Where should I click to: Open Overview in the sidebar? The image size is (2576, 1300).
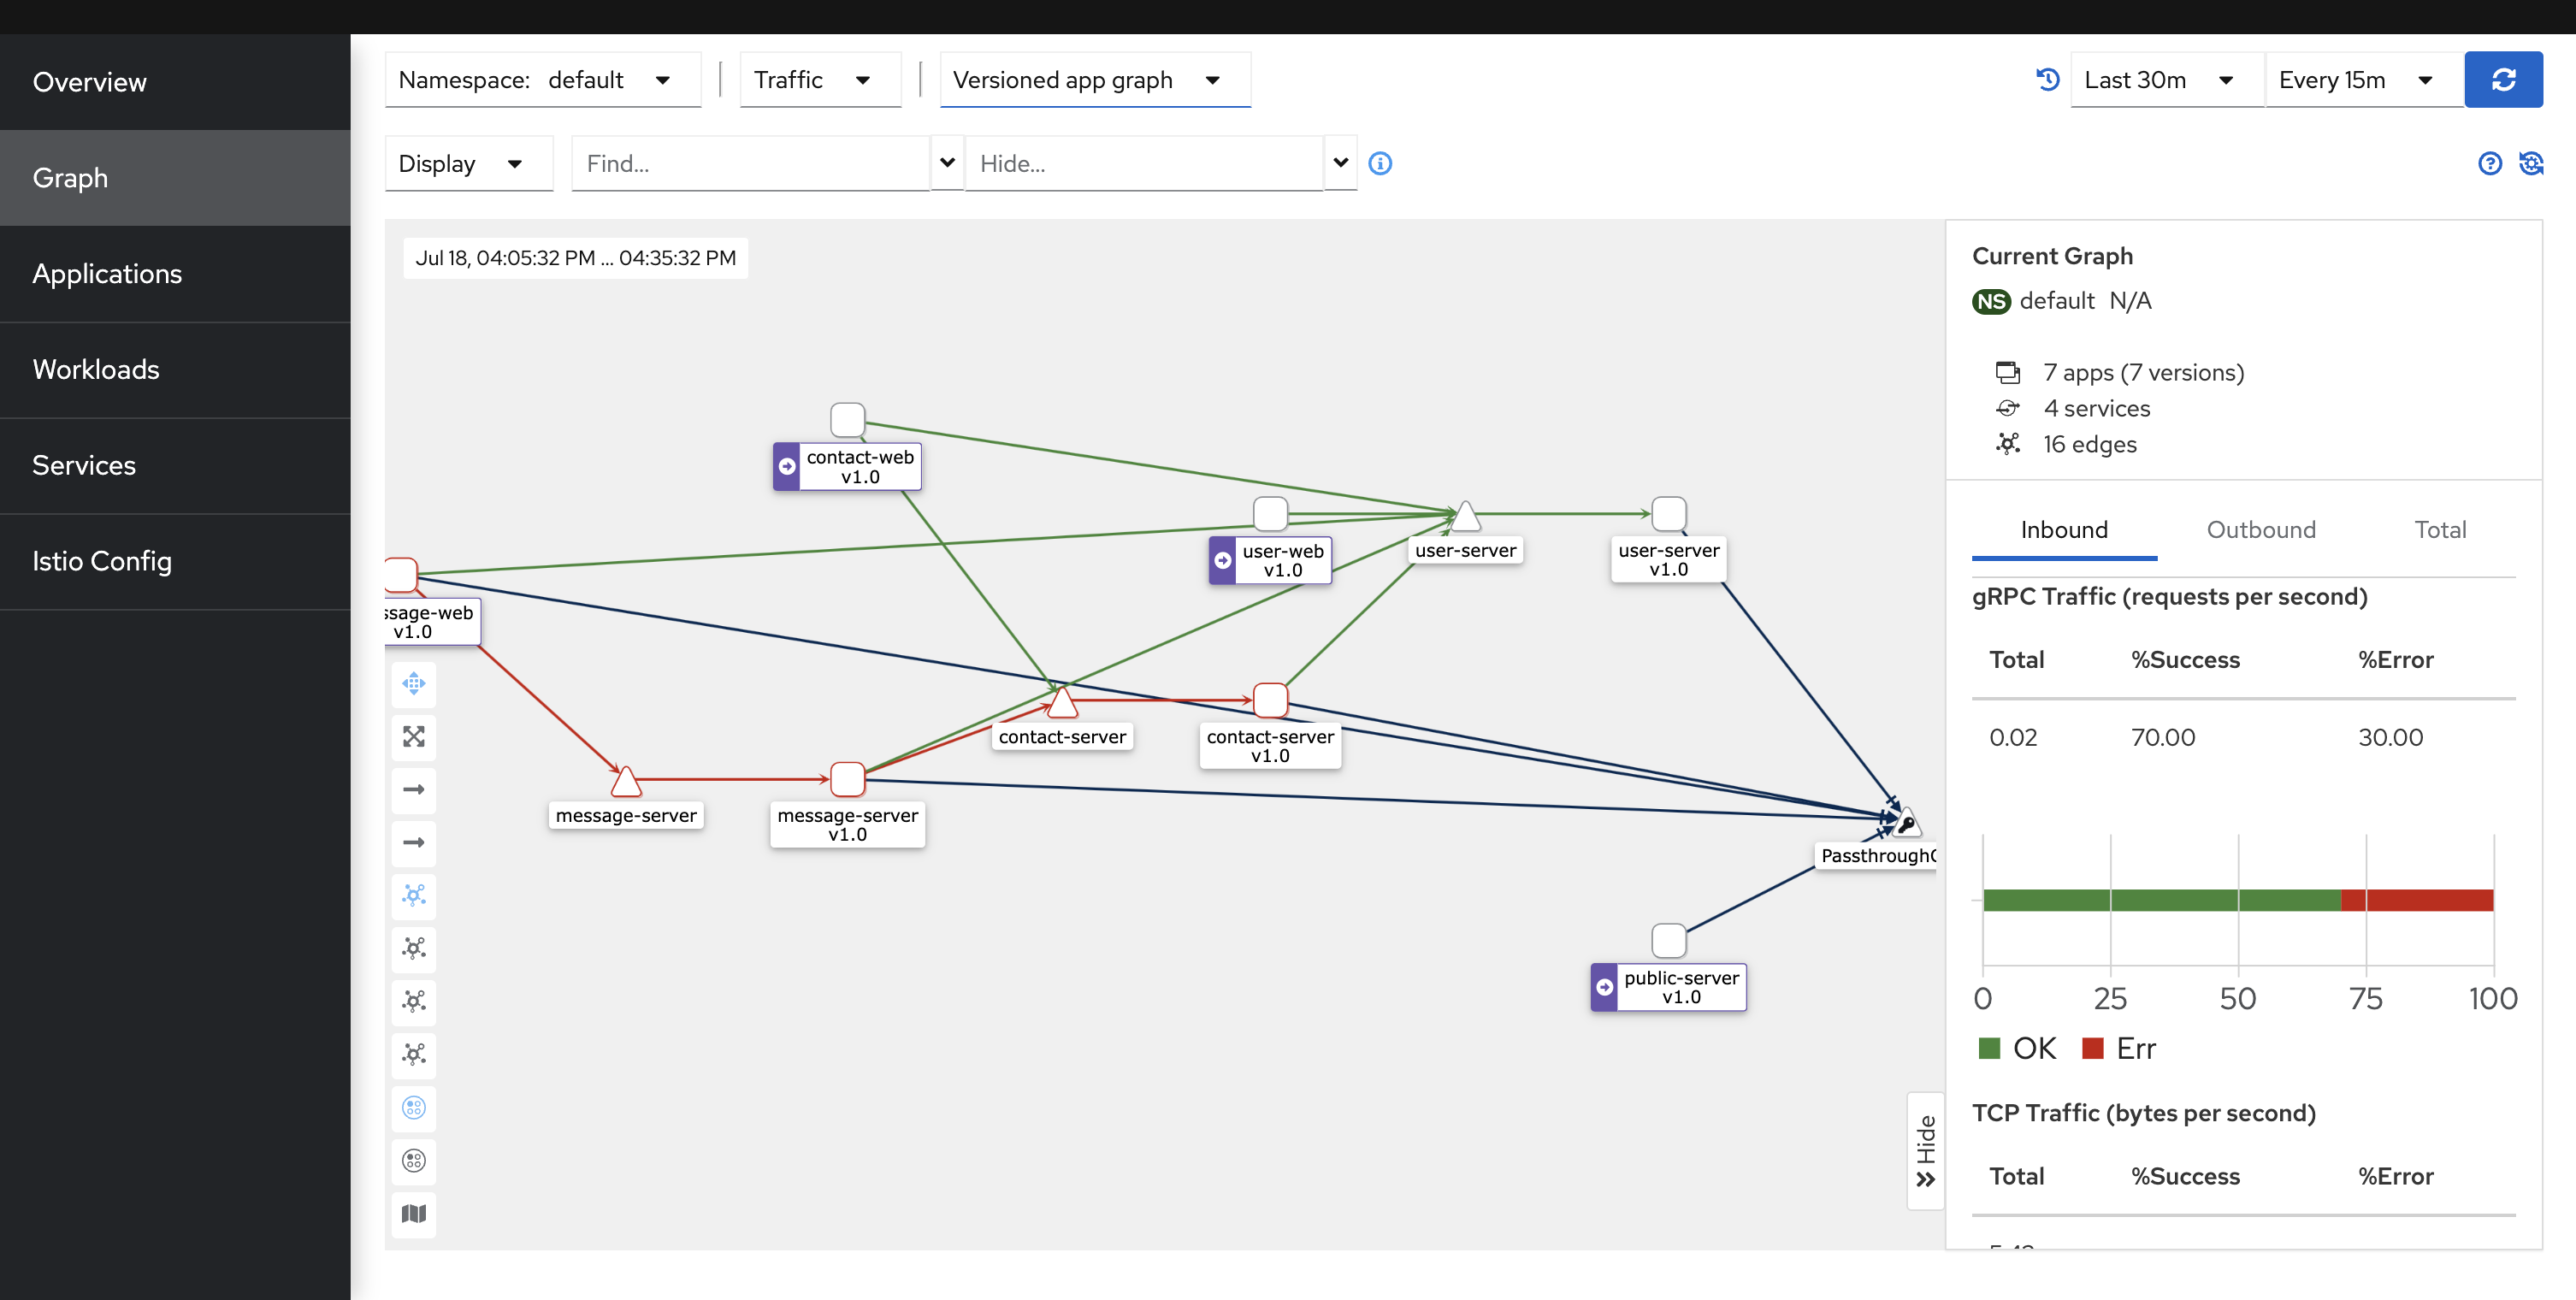(x=175, y=82)
